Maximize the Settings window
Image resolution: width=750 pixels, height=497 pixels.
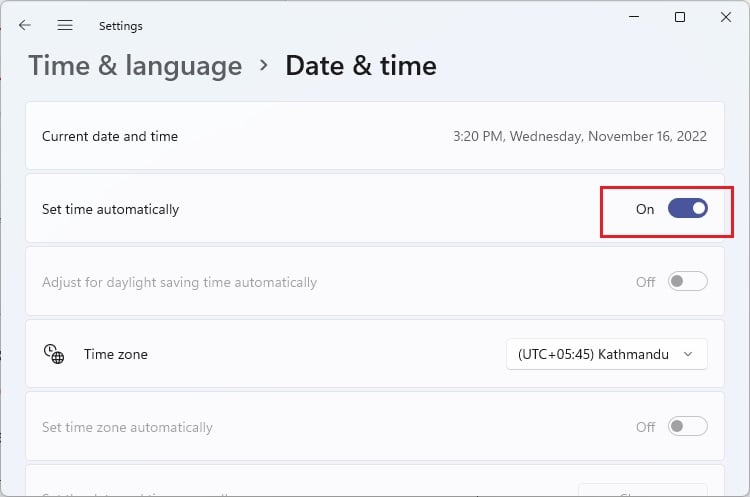pos(680,17)
